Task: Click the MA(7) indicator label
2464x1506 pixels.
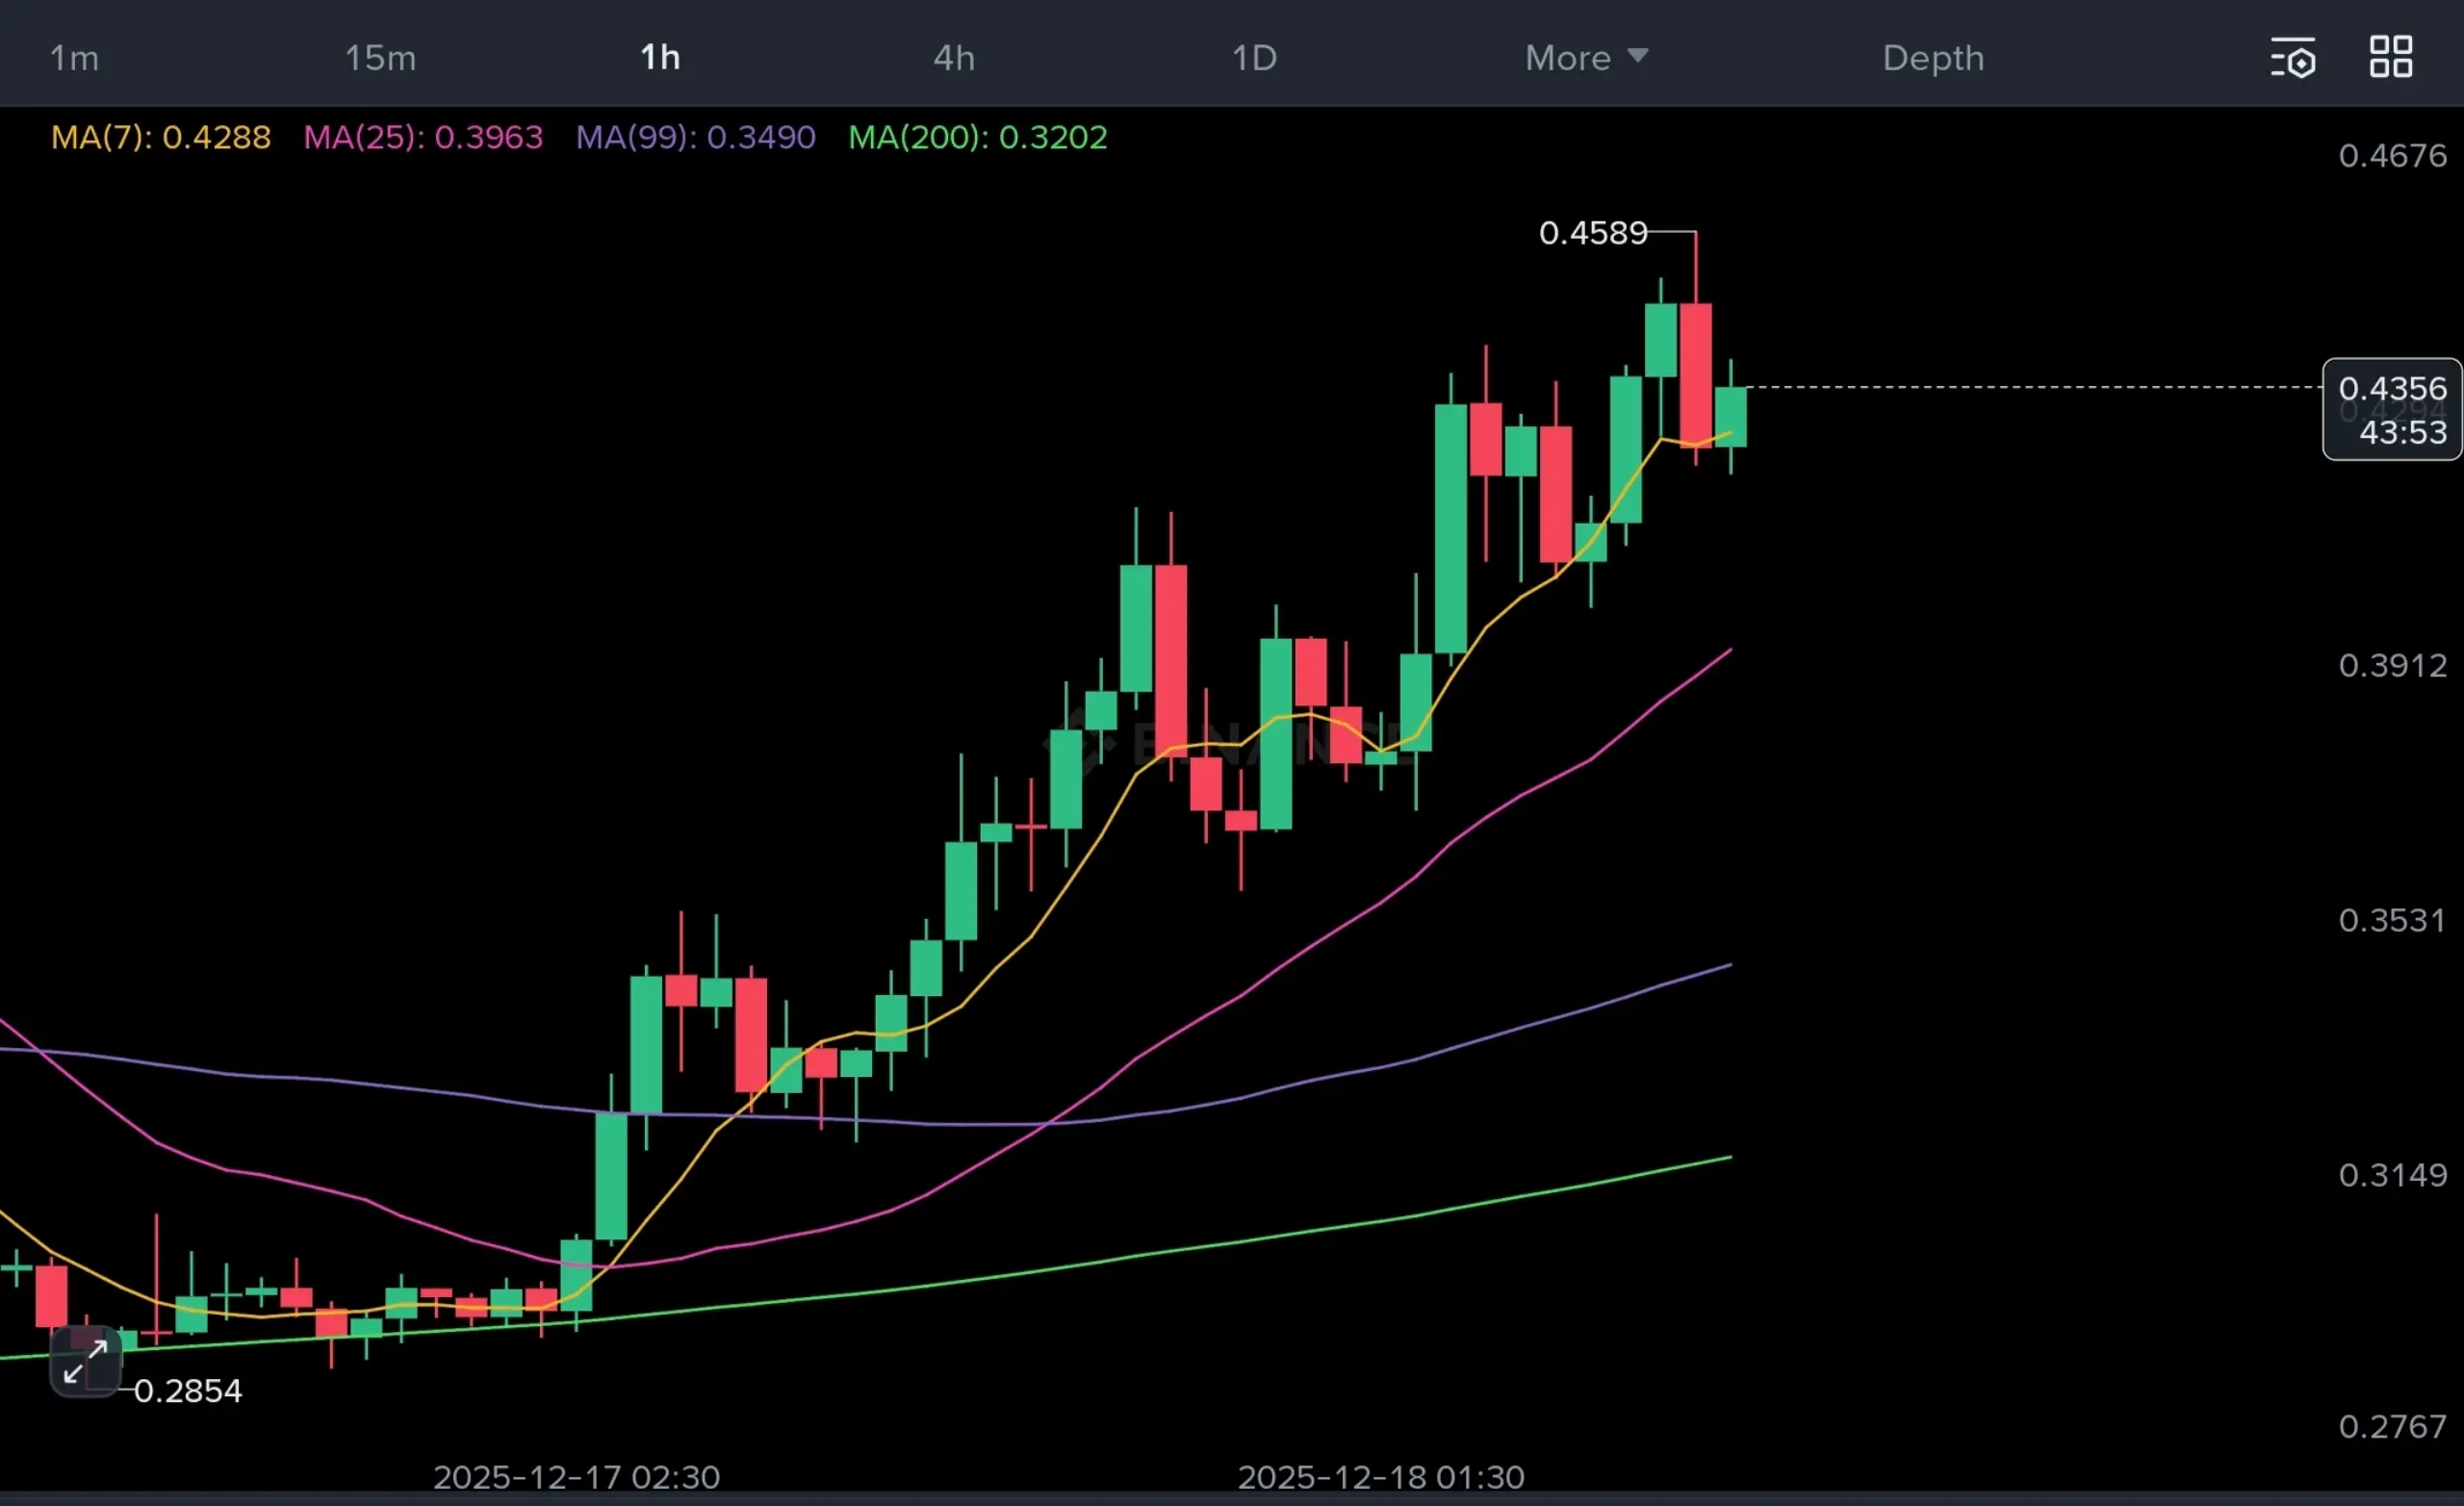Action: [161, 137]
